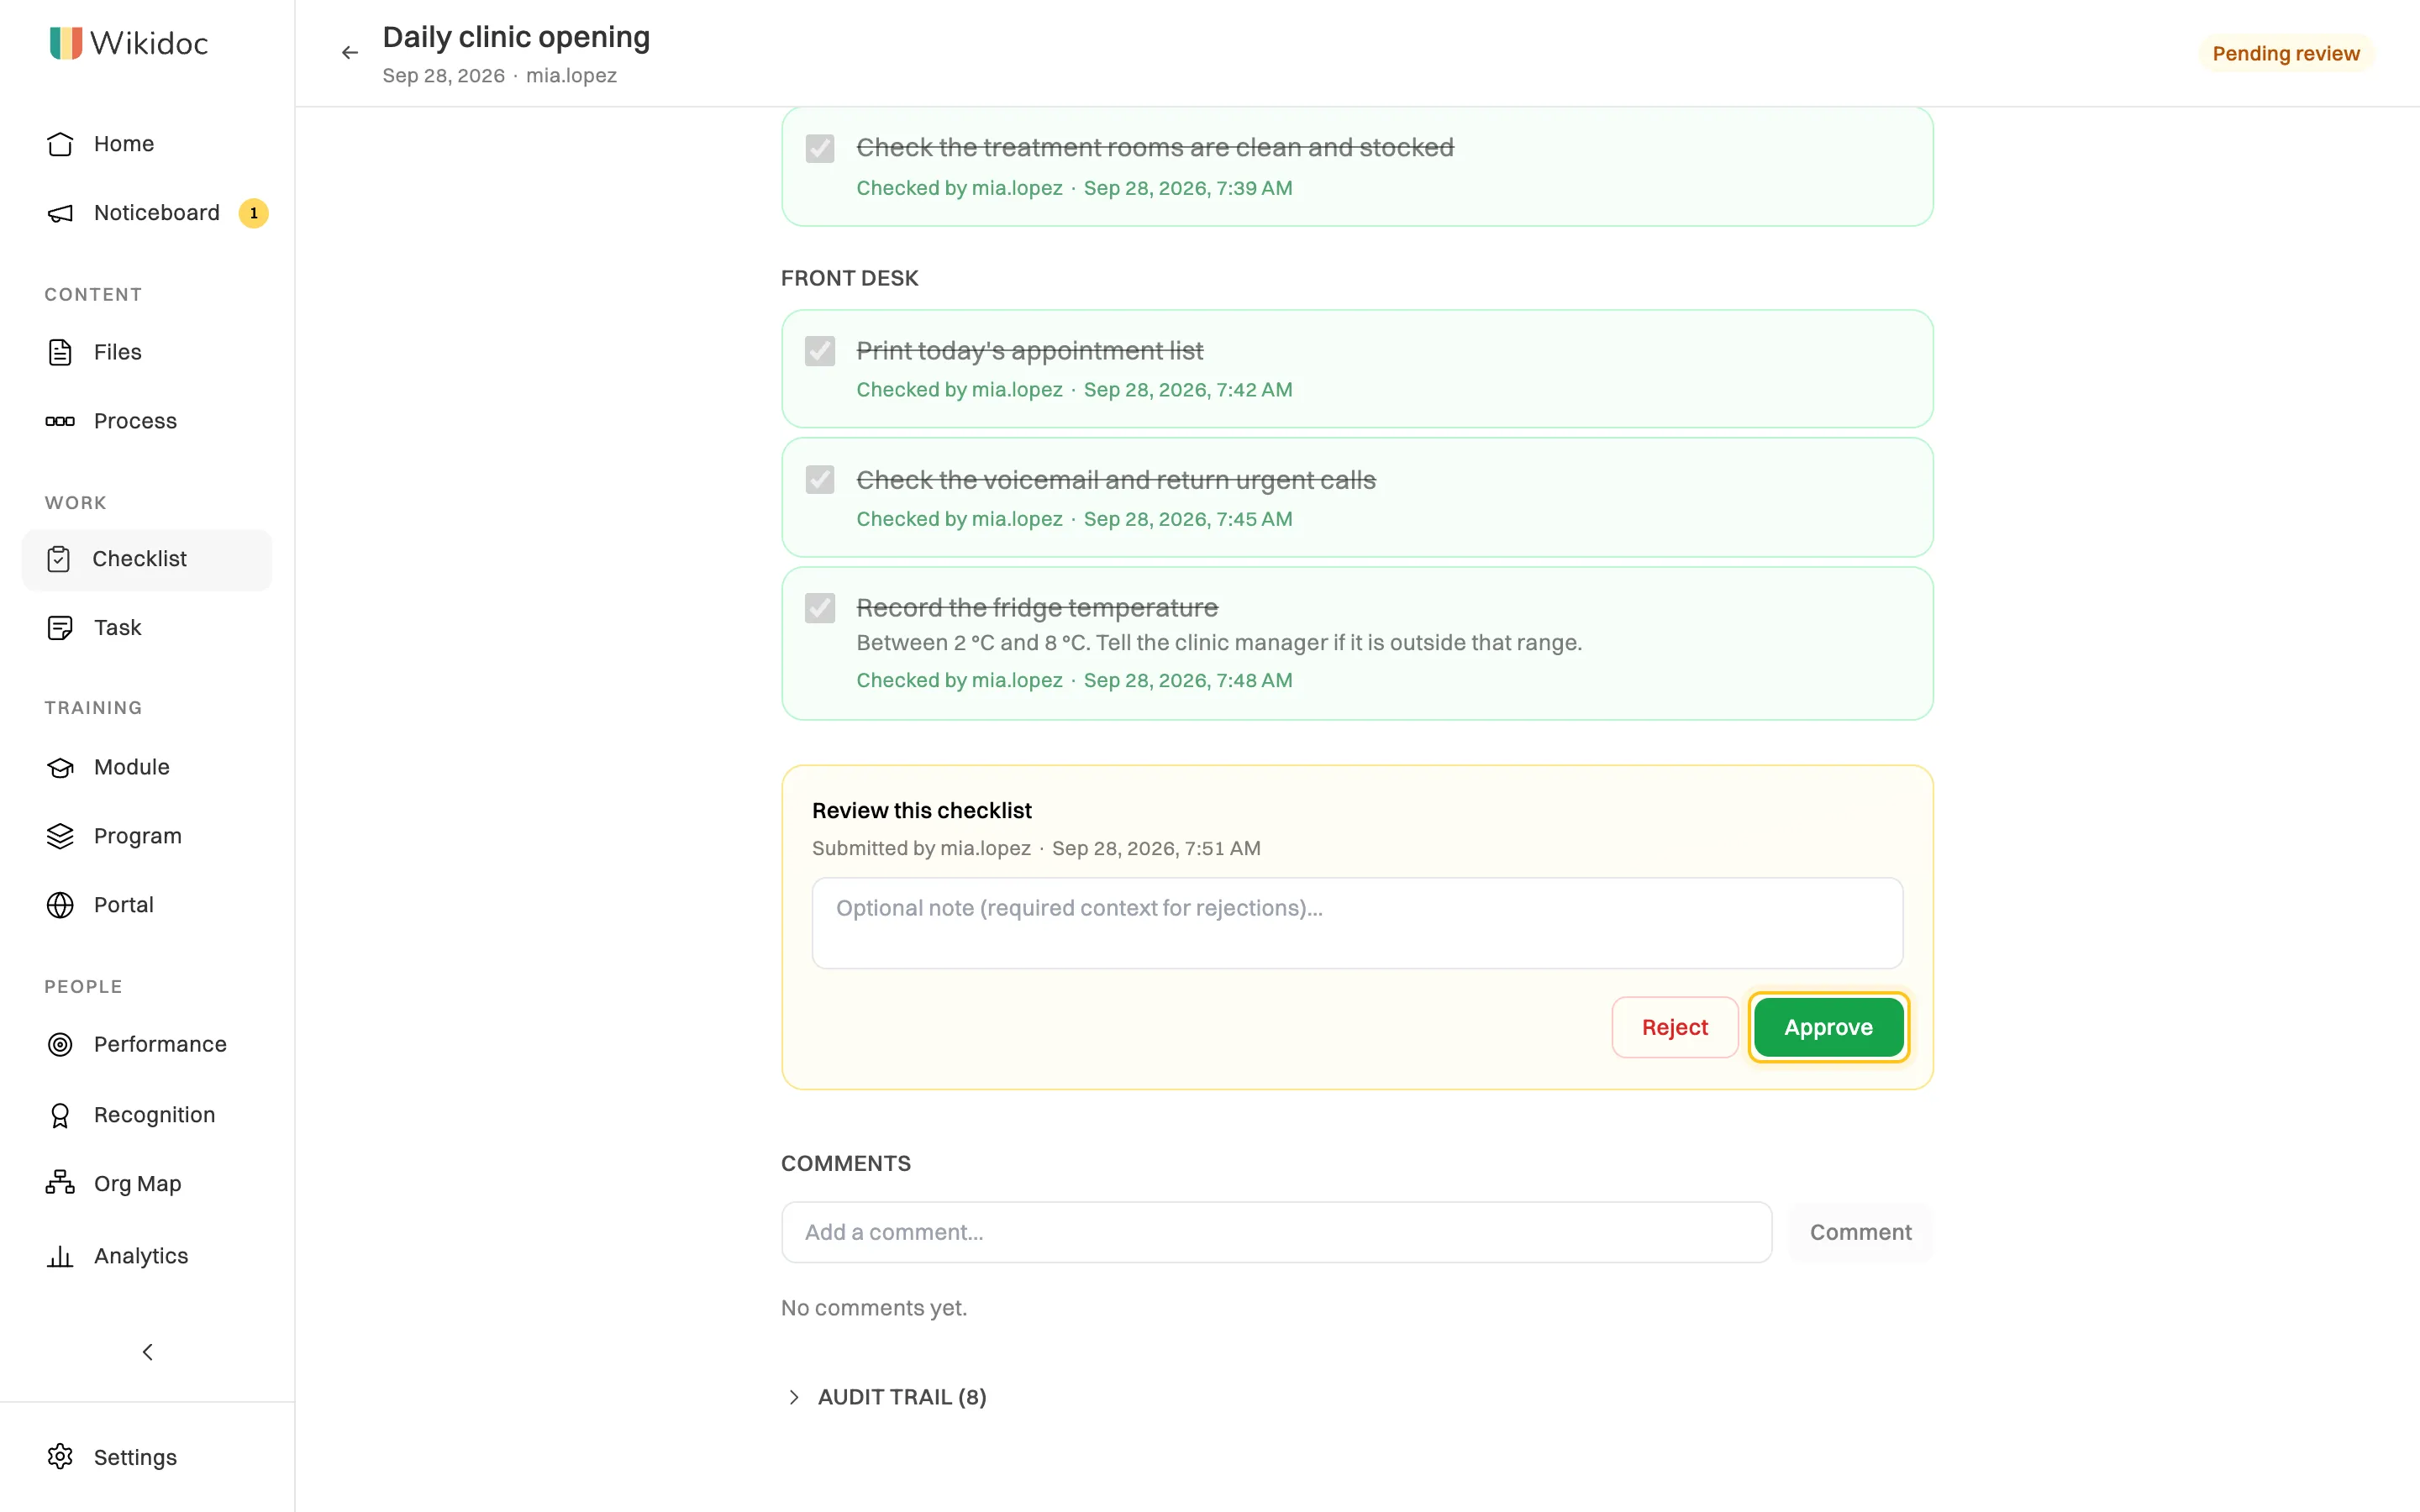2420x1512 pixels.
Task: Click the Wikidoc logo icon
Action: click(66, 43)
